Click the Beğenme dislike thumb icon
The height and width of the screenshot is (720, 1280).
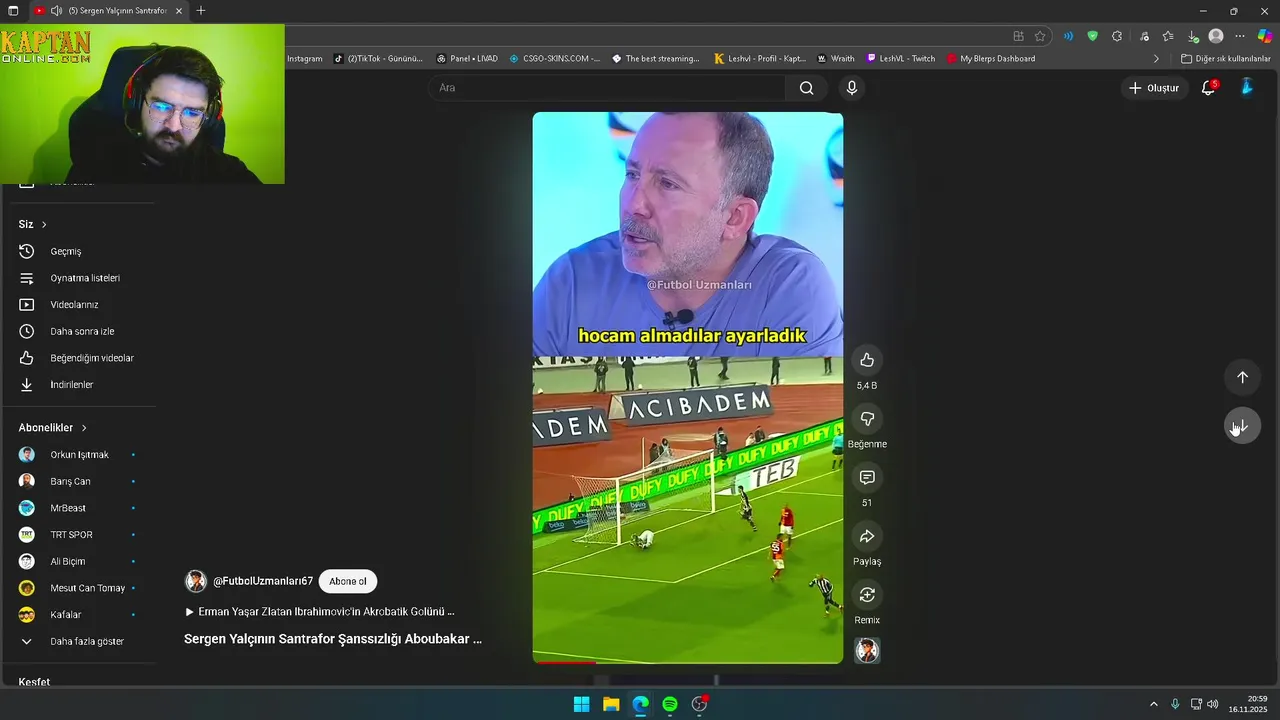[x=867, y=419]
